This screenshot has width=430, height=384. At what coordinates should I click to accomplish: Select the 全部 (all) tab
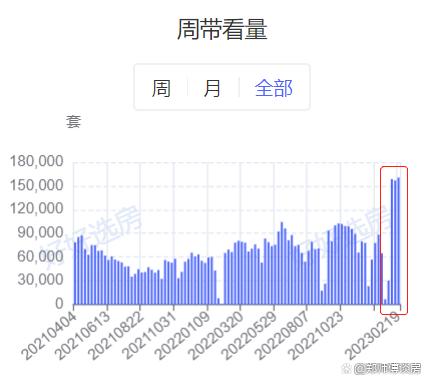pyautogui.click(x=273, y=88)
